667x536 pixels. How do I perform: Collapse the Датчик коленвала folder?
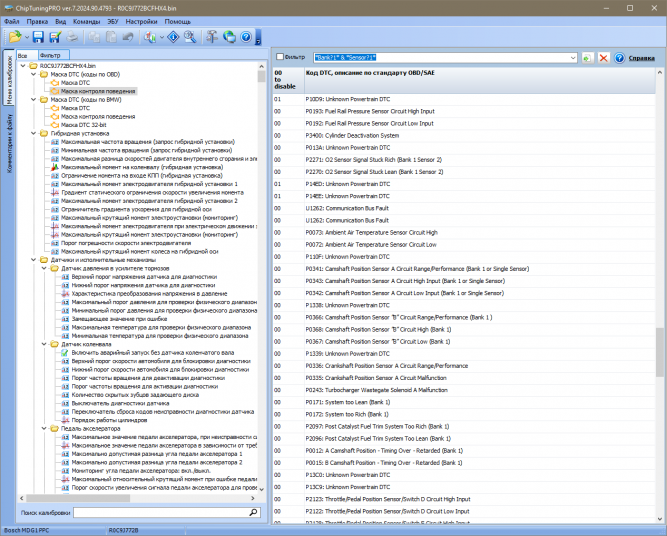(44, 344)
